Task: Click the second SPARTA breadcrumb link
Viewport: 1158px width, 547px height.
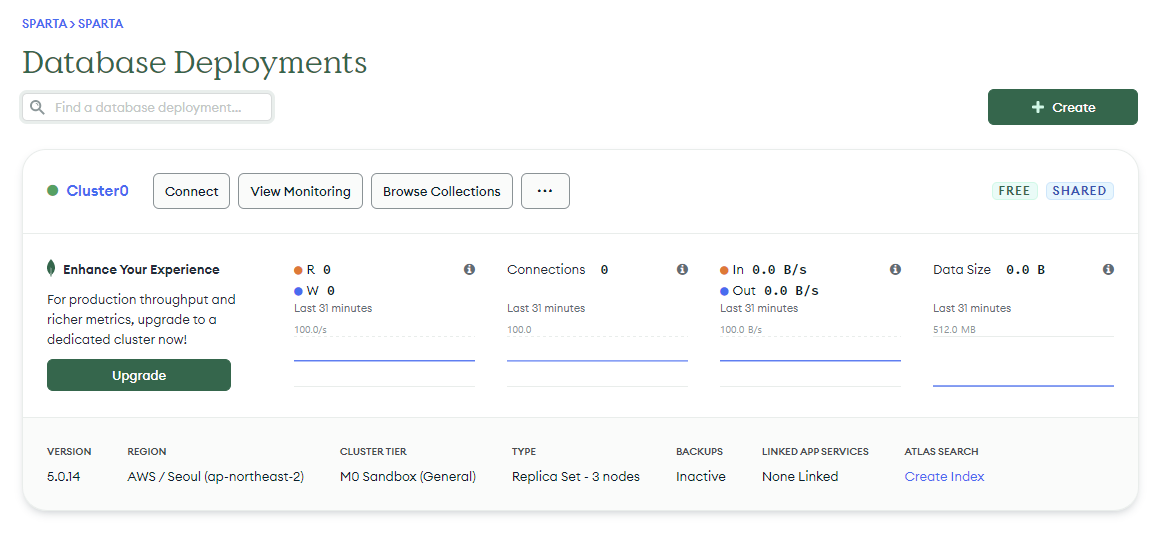Action: point(100,24)
